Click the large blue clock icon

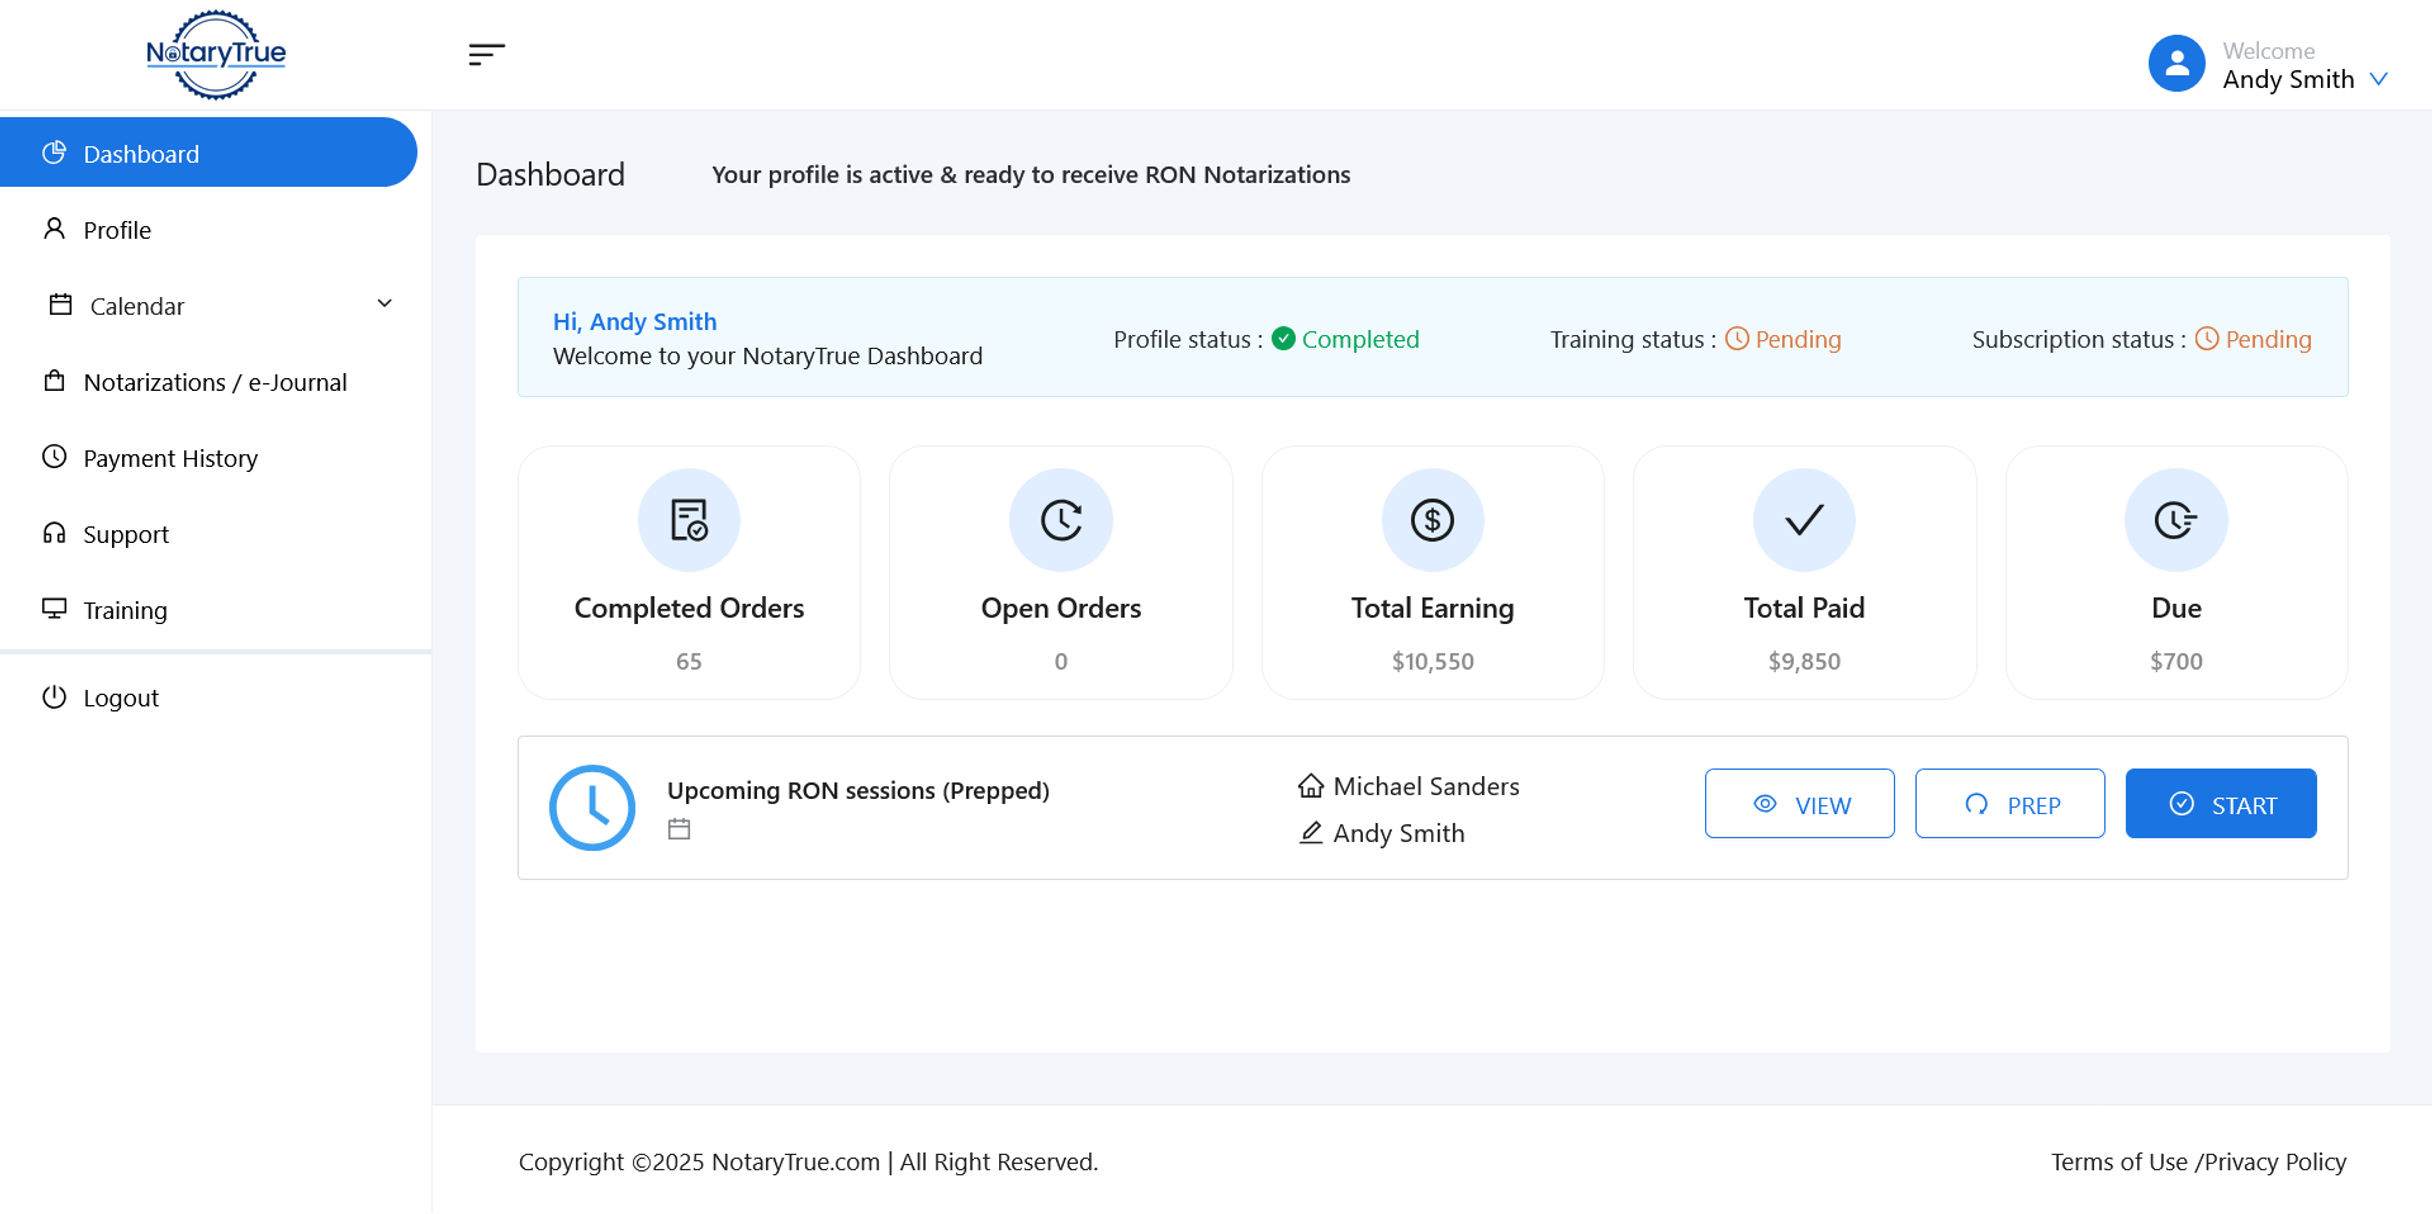pyautogui.click(x=592, y=807)
